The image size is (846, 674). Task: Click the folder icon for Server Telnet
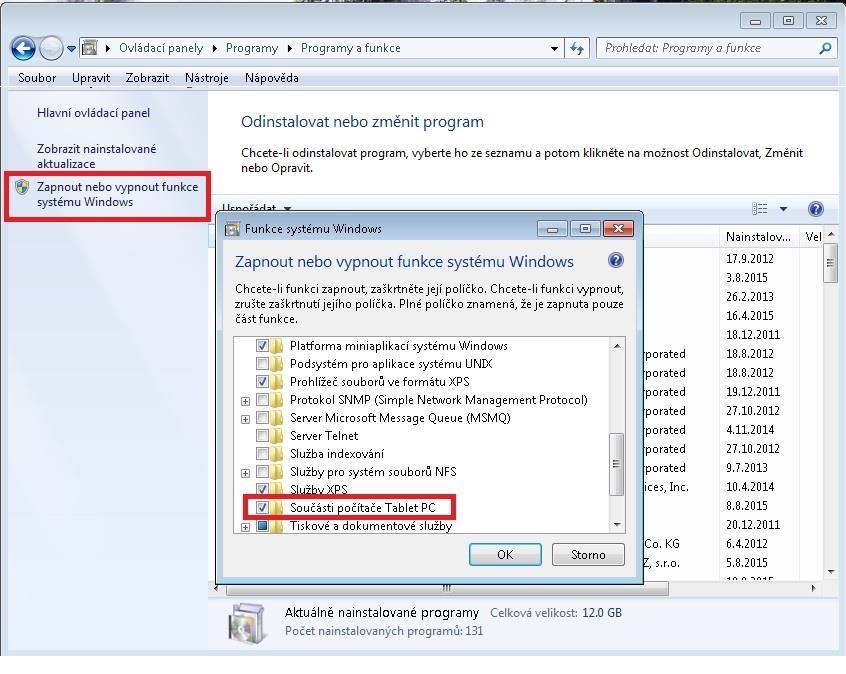click(277, 435)
